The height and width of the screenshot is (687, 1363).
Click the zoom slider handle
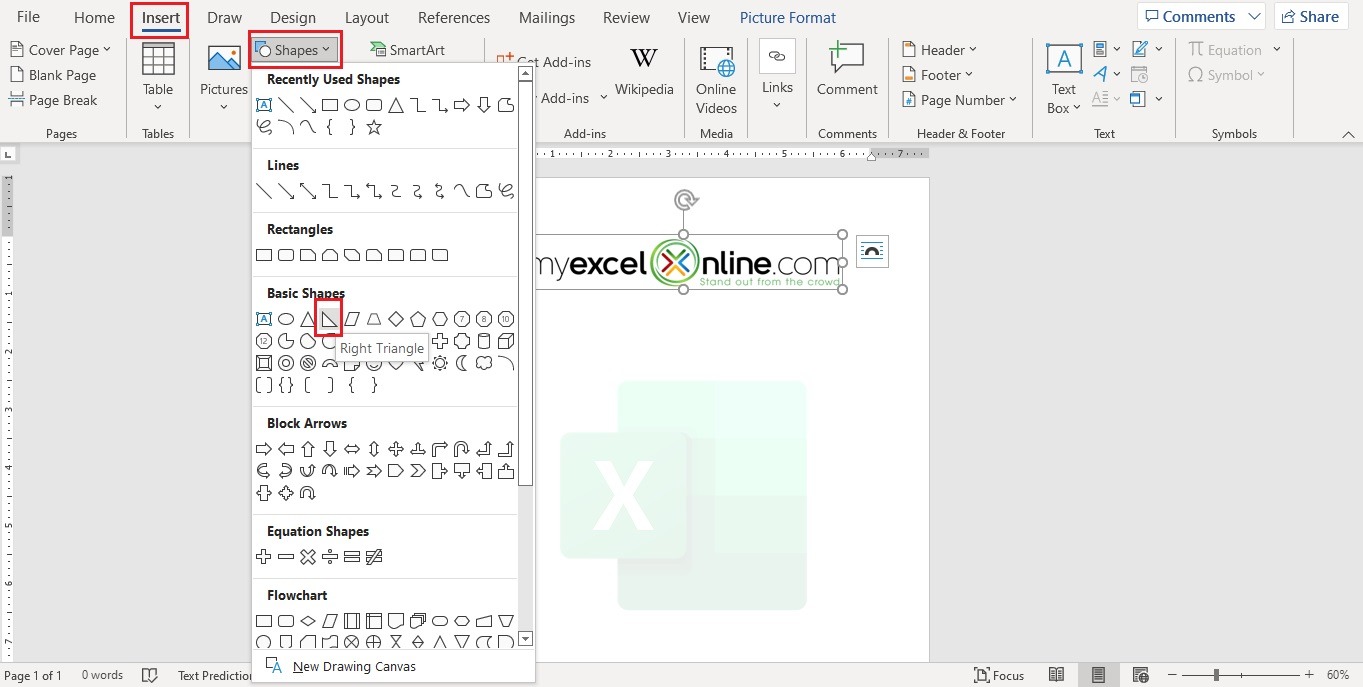[x=1216, y=675]
